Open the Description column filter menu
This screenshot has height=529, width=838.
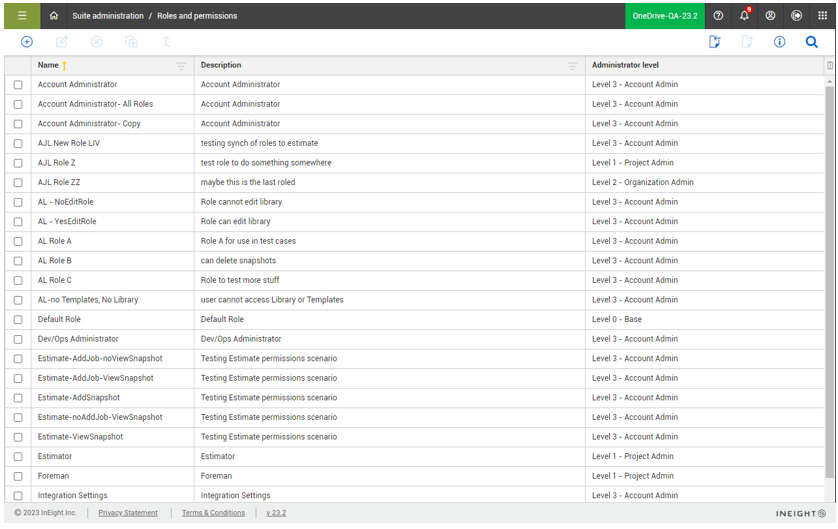(572, 66)
